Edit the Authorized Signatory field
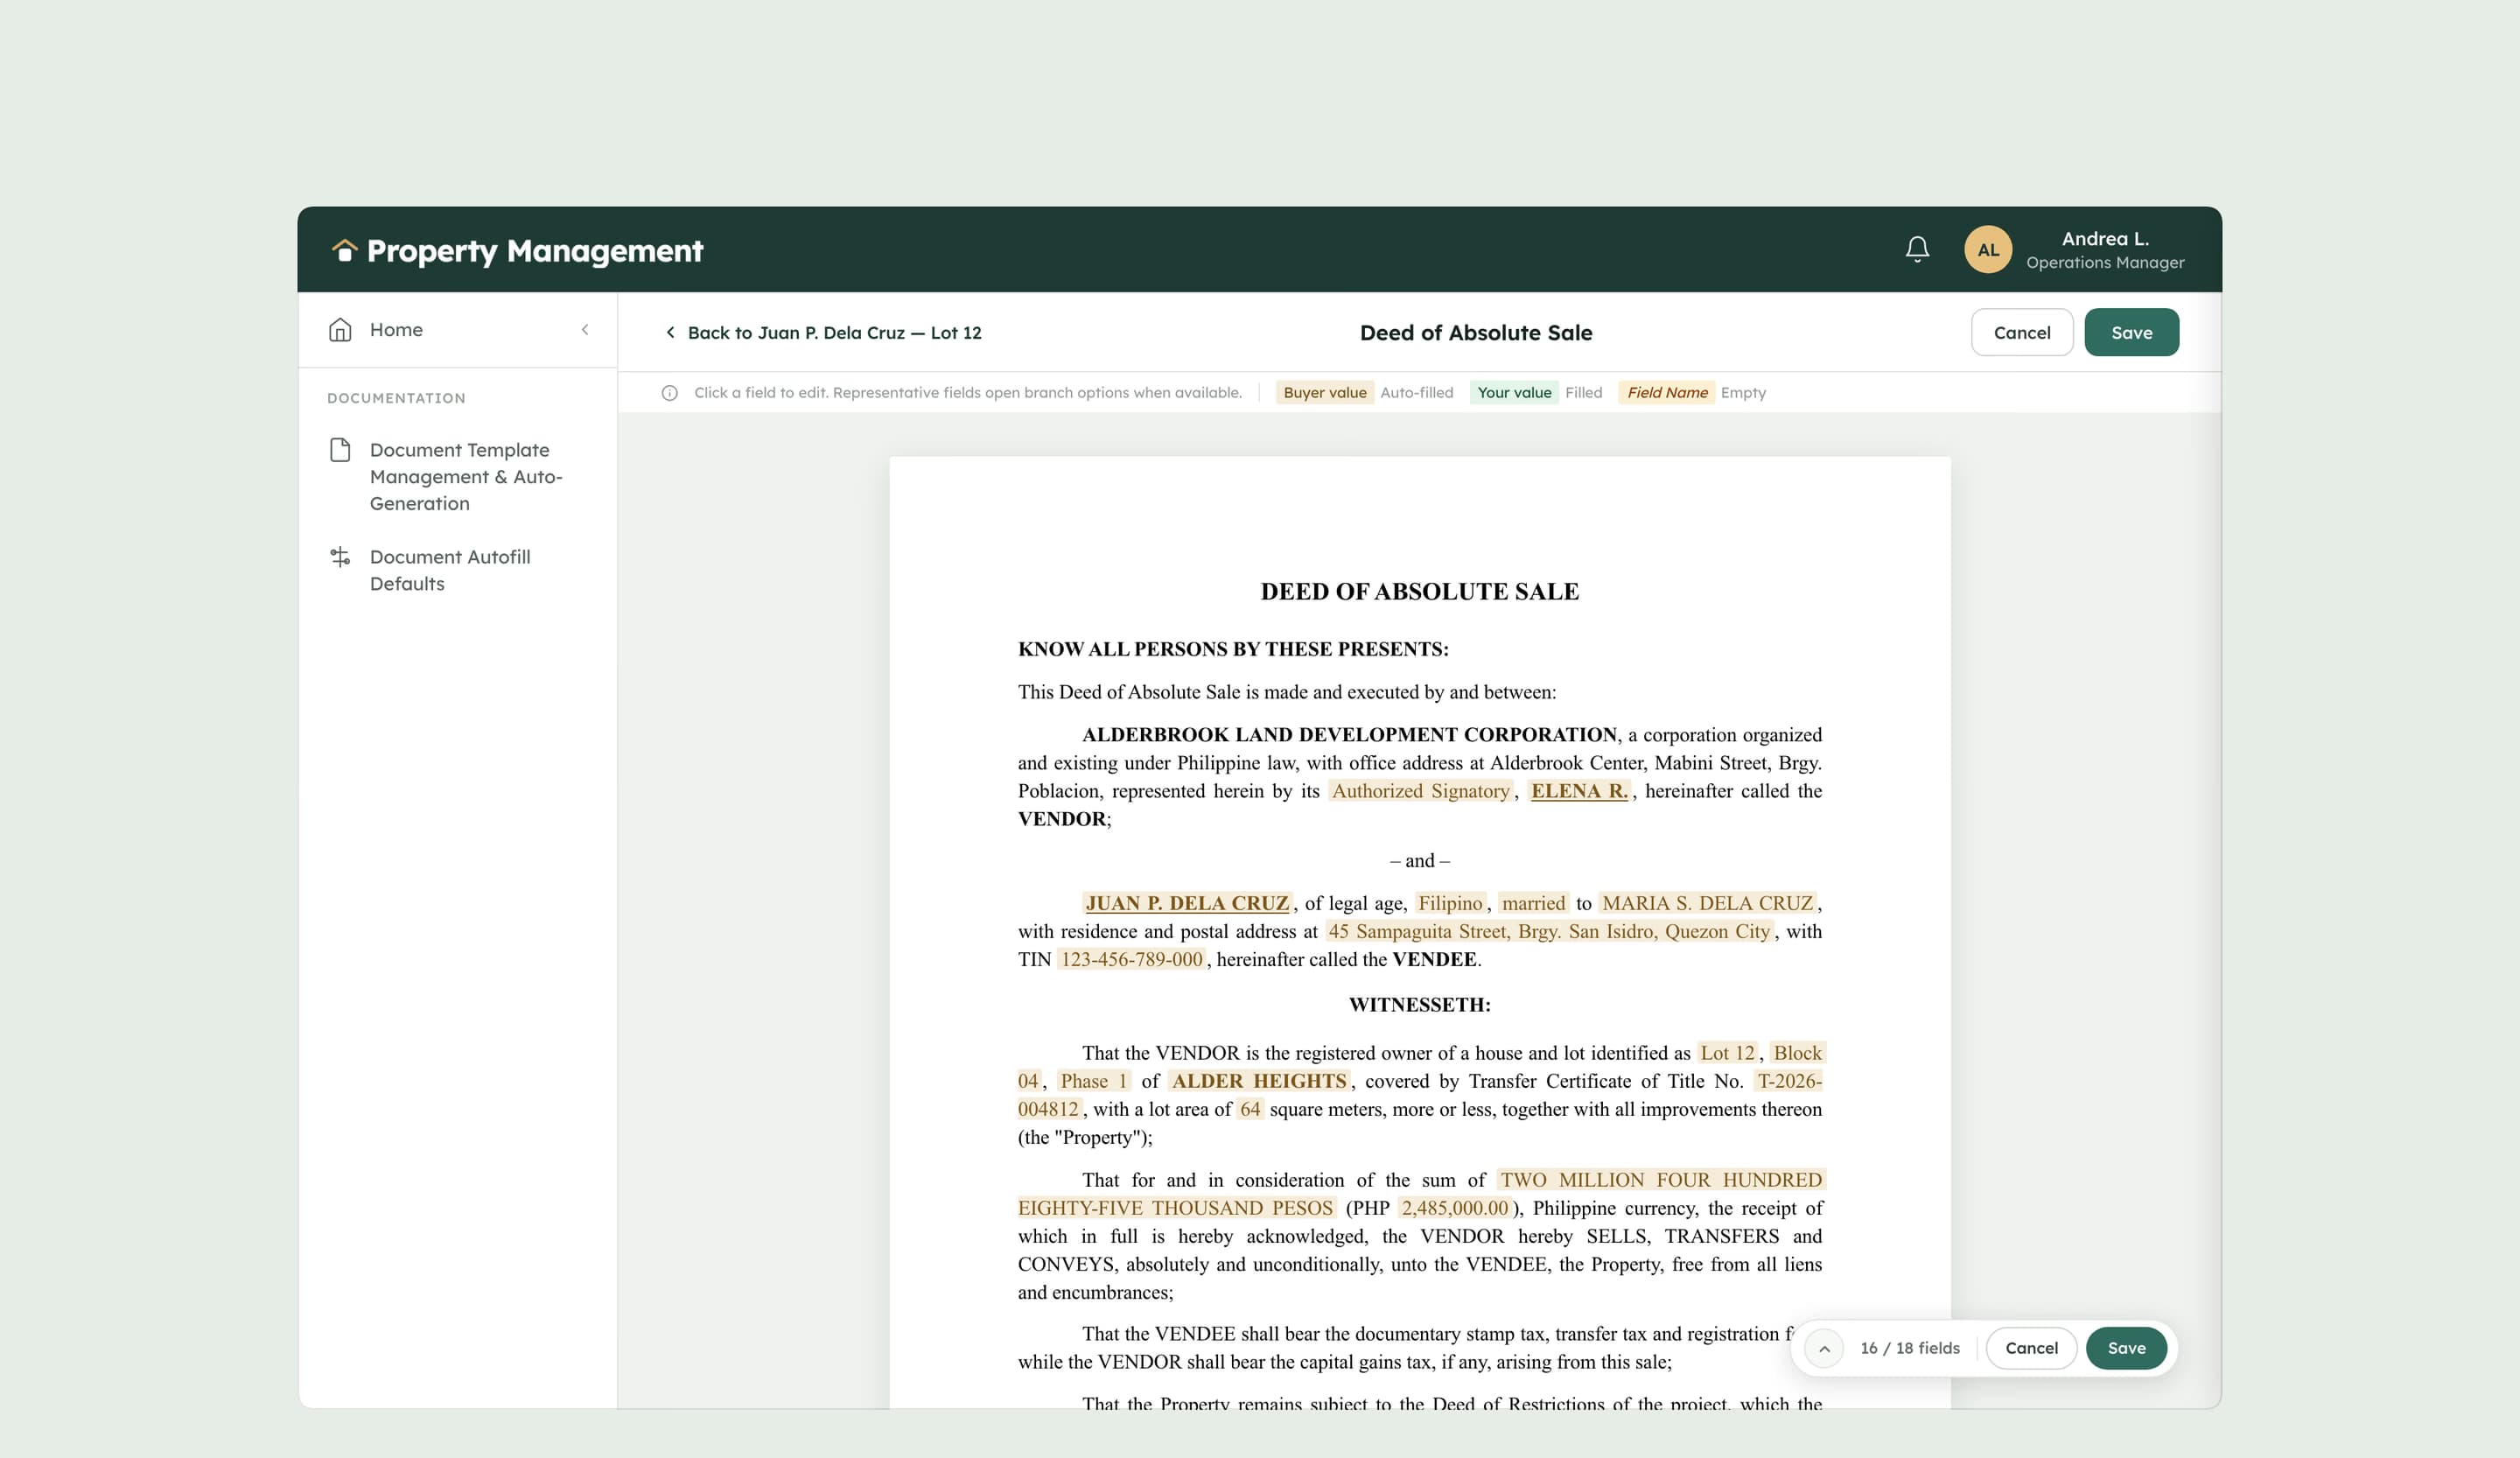 [x=1420, y=791]
